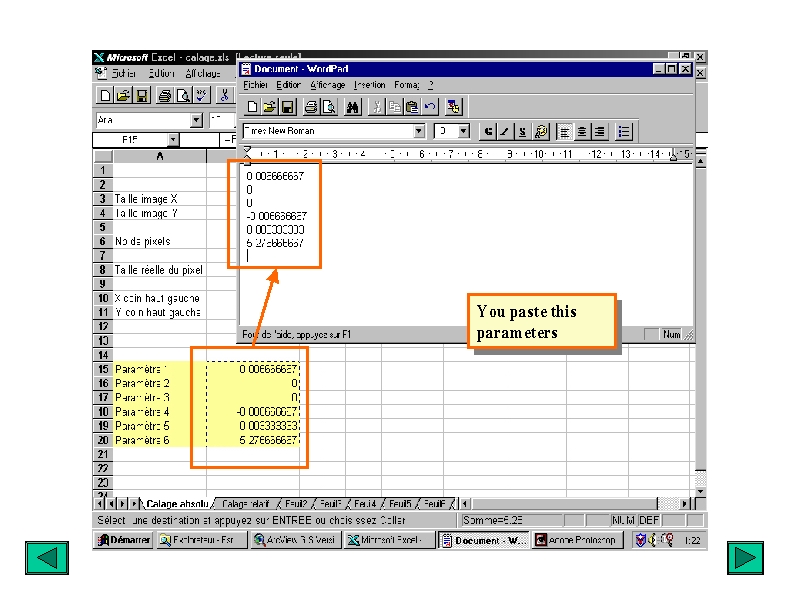Image resolution: width=800 pixels, height=600 pixels.
Task: Click Print icon in WordPad toolbar
Action: tap(311, 107)
